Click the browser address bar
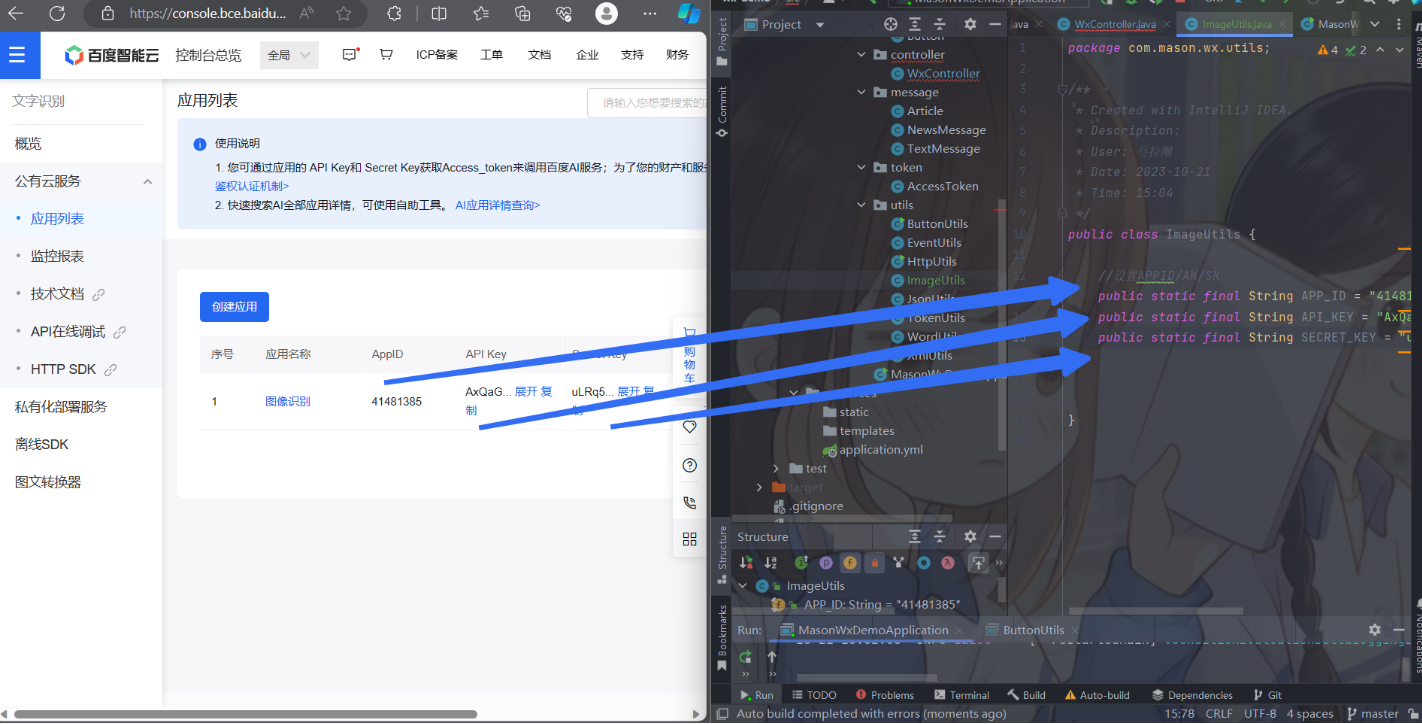This screenshot has width=1422, height=724. point(207,14)
